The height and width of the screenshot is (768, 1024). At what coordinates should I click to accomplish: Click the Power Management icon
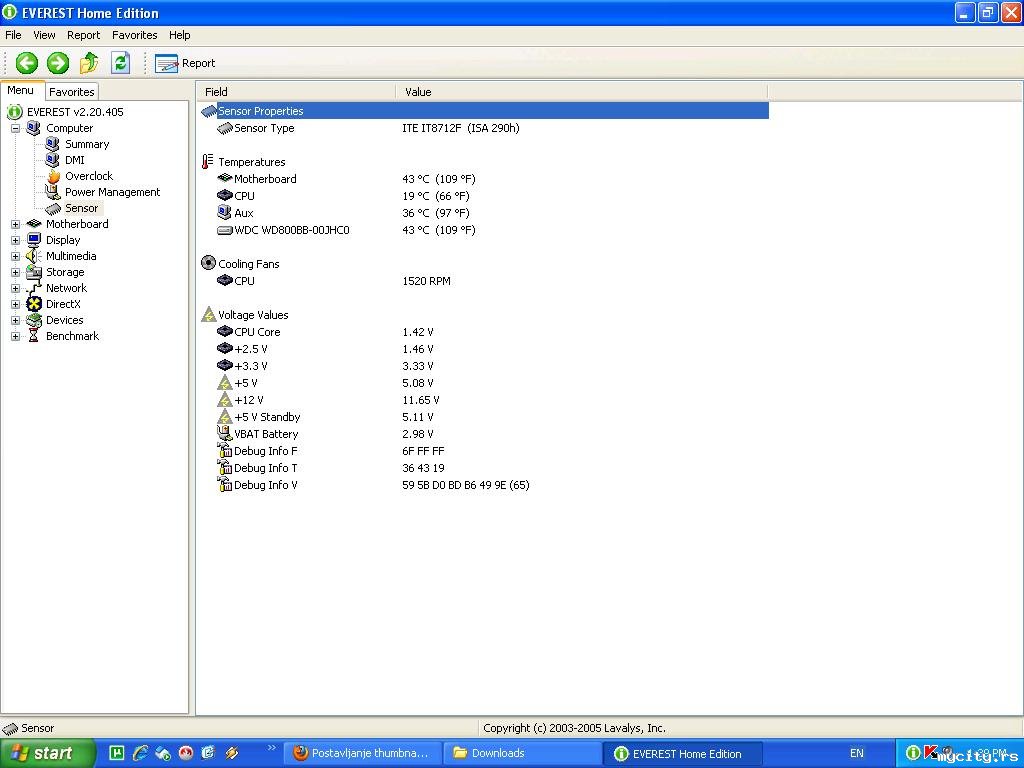[x=53, y=192]
